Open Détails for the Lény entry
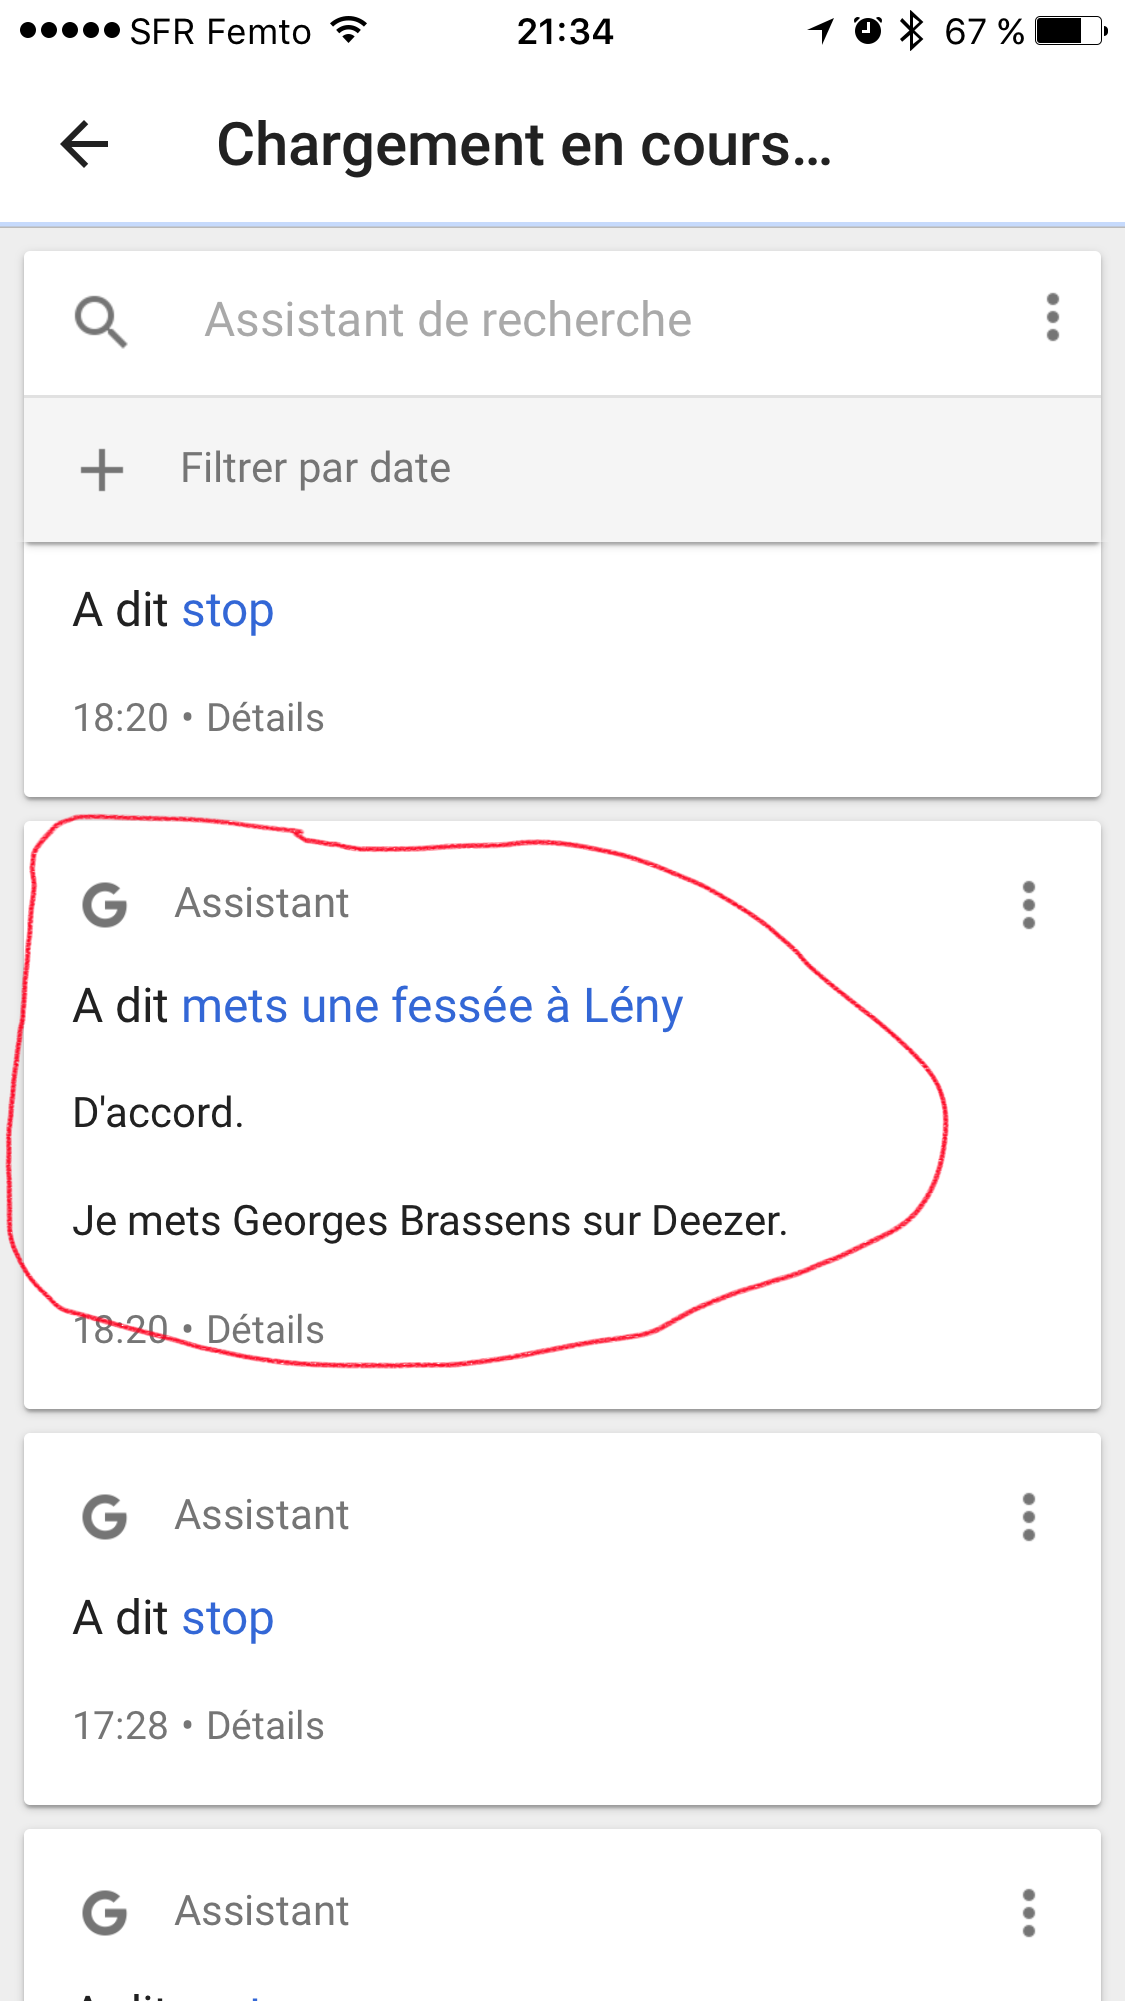This screenshot has width=1125, height=2001. click(265, 1330)
